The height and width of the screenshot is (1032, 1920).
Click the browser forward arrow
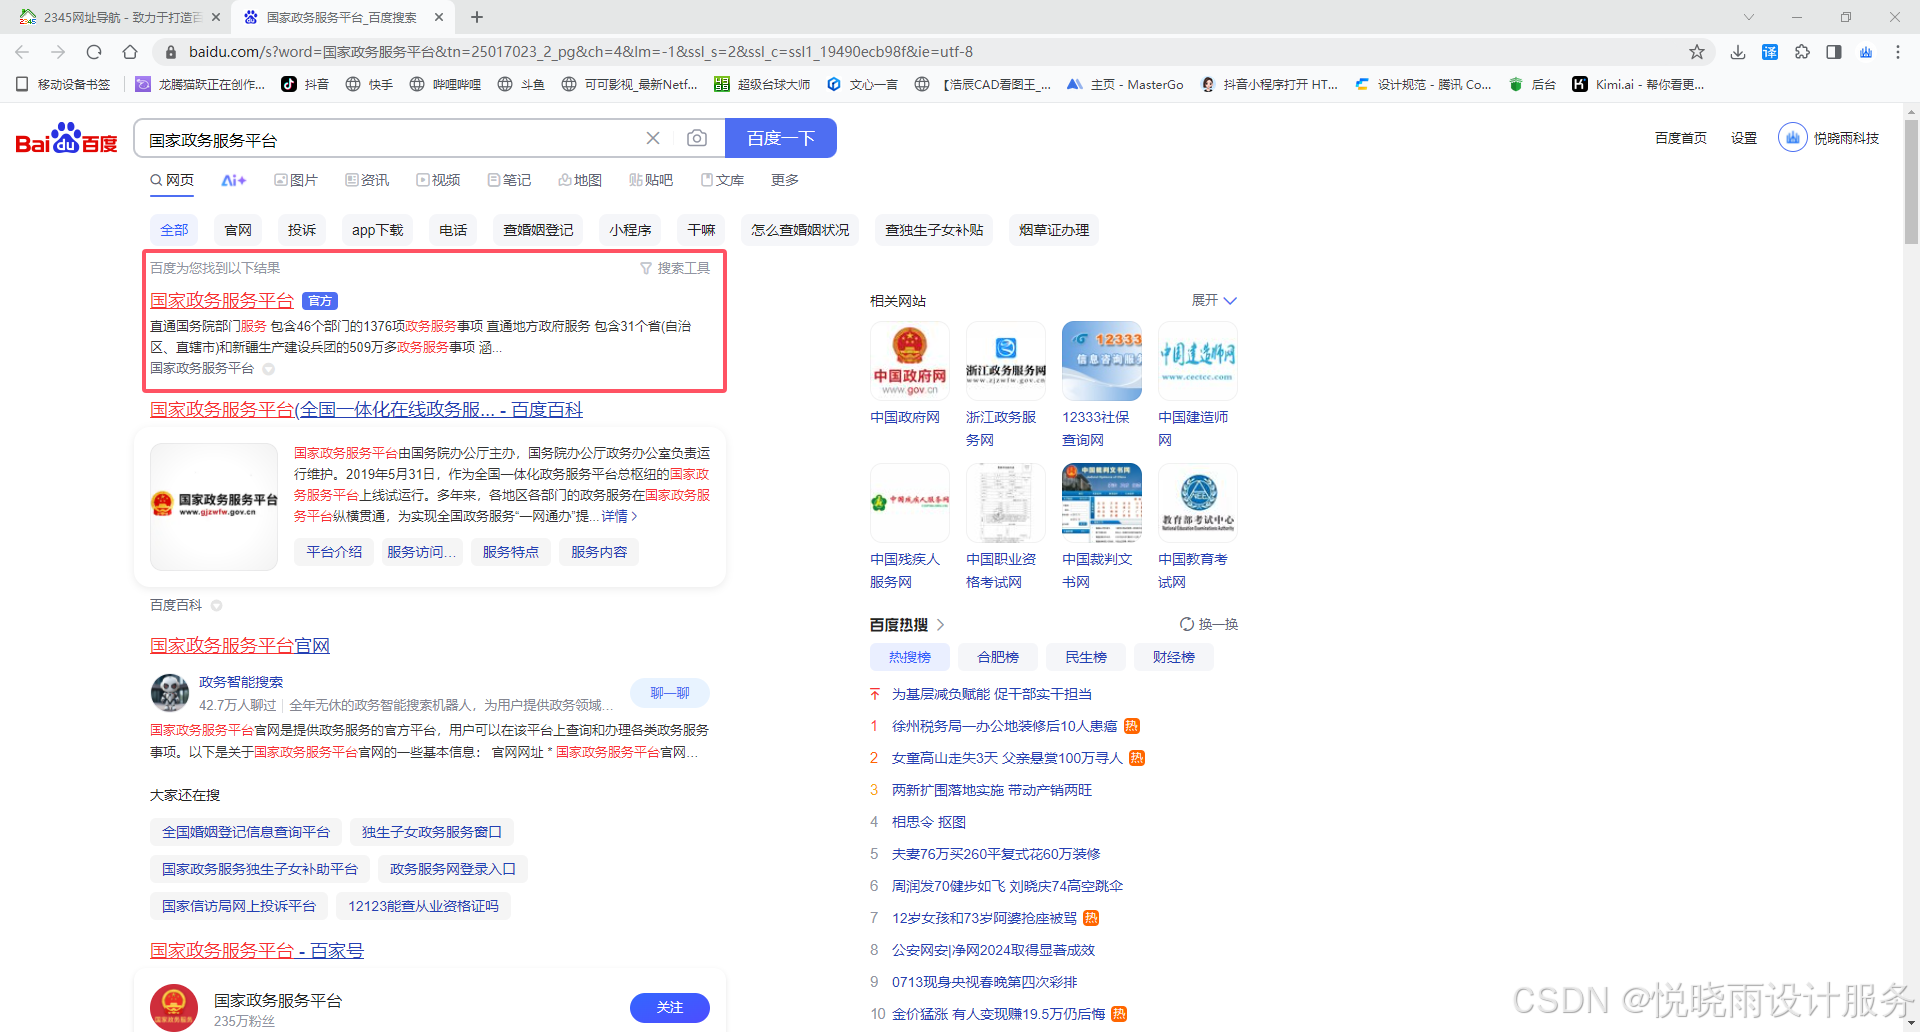tap(58, 52)
